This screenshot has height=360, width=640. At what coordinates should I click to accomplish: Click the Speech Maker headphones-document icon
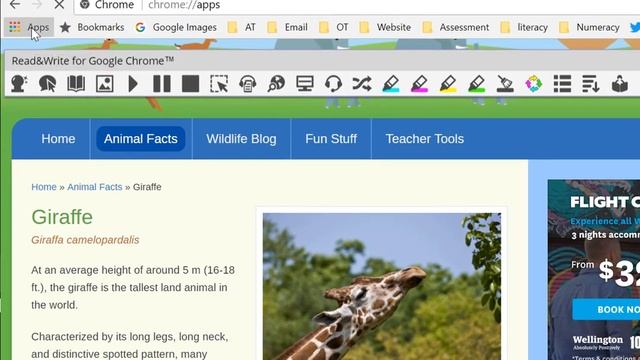click(247, 84)
